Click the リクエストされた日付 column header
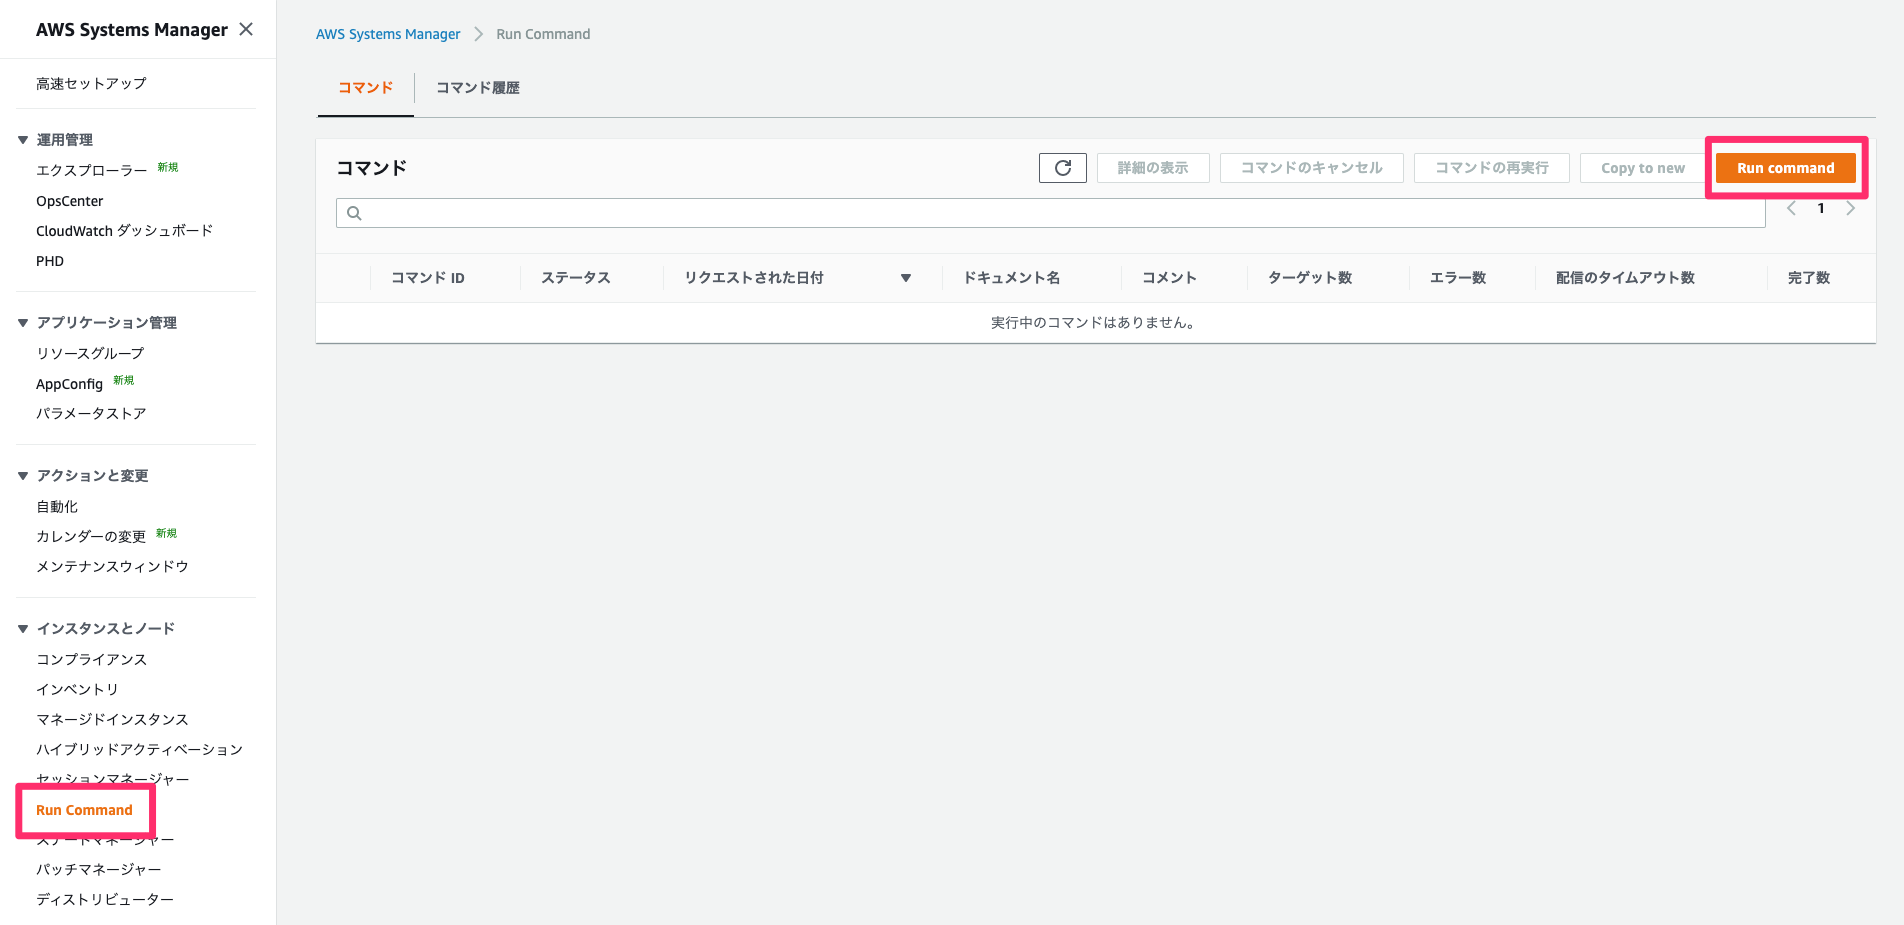This screenshot has height=925, width=1904. click(x=754, y=278)
